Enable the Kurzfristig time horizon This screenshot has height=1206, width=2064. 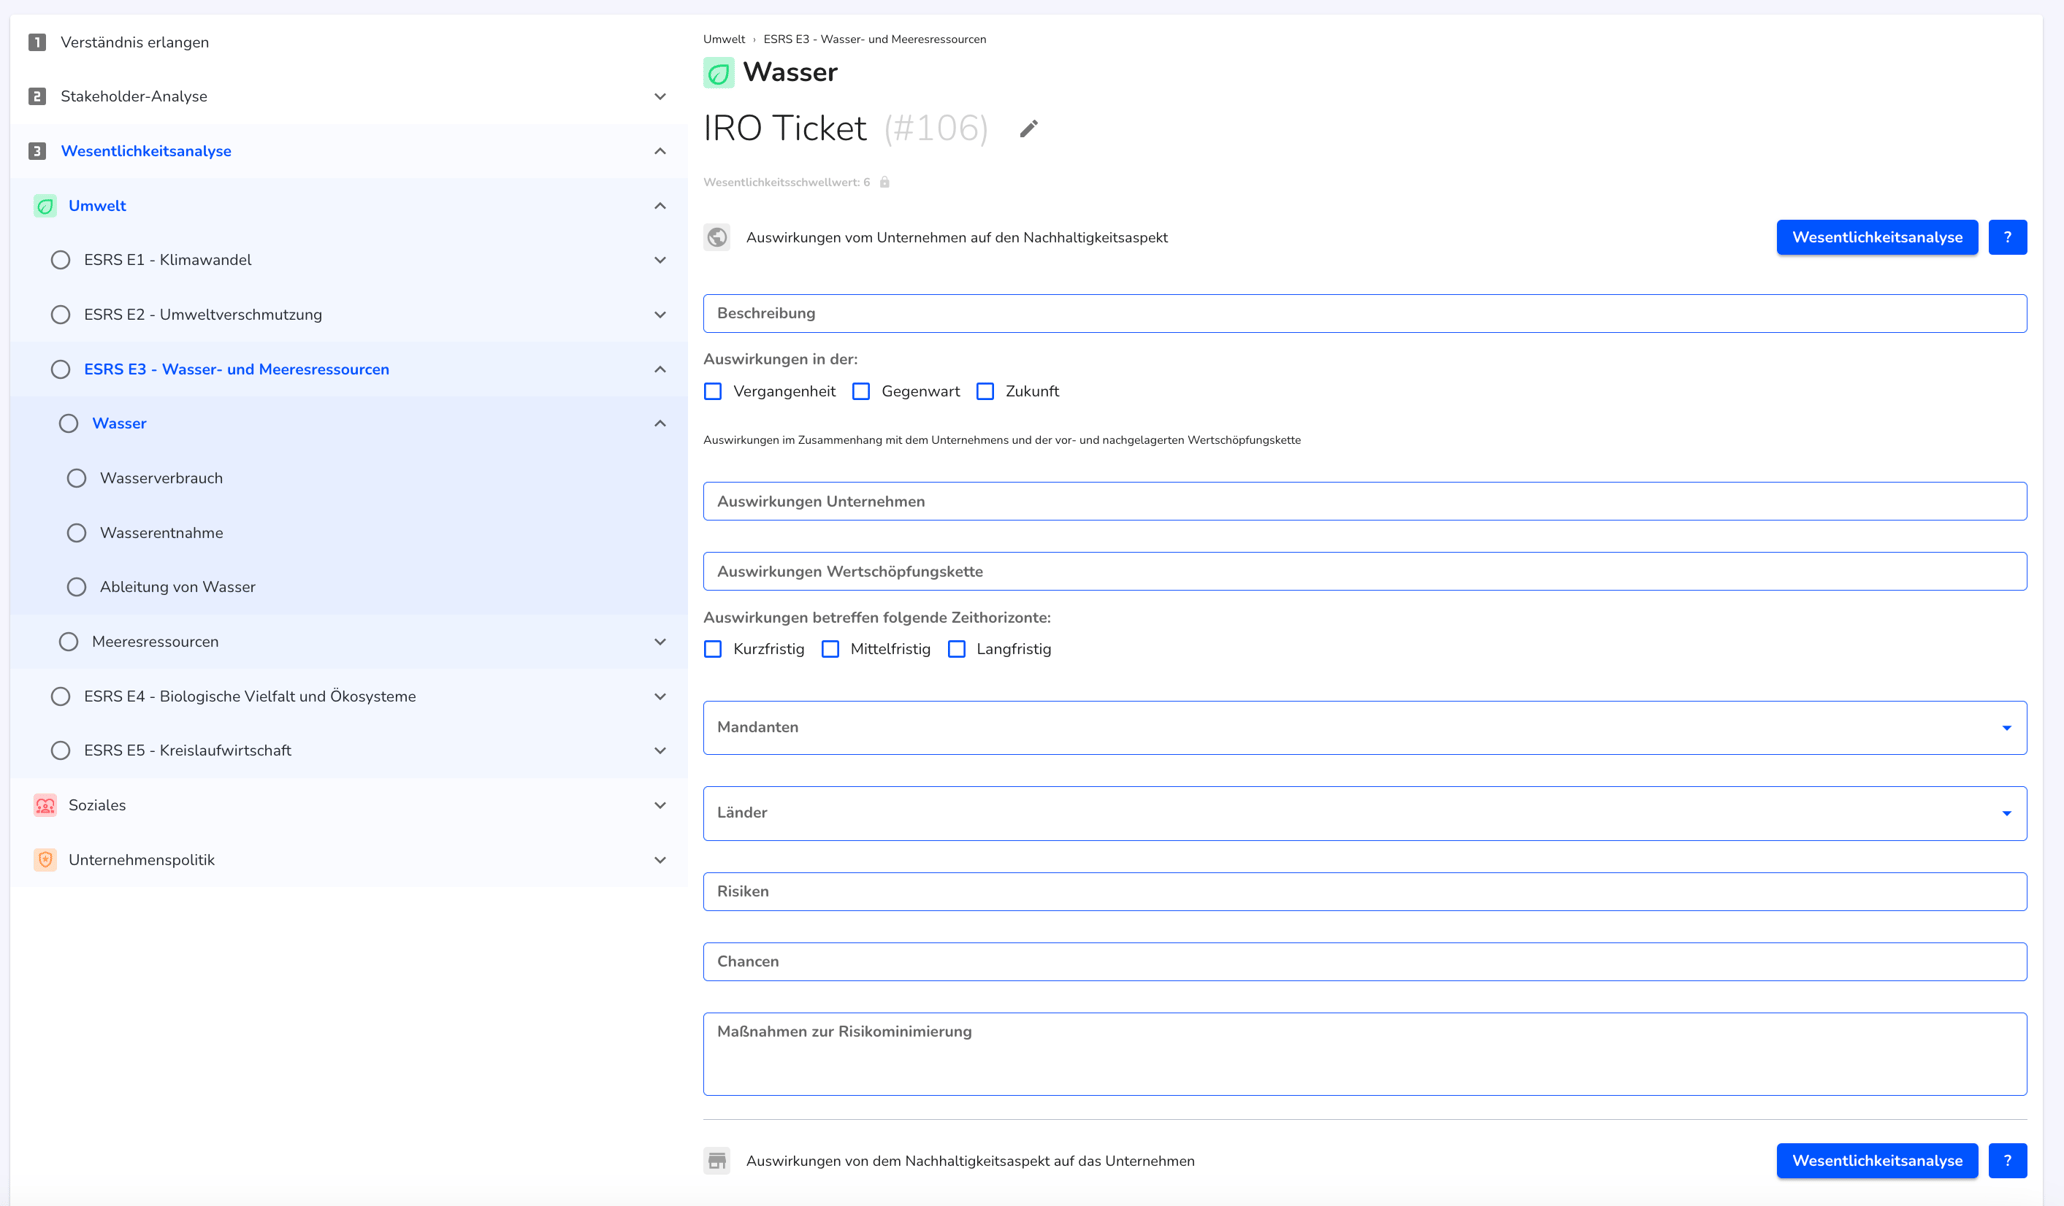713,649
